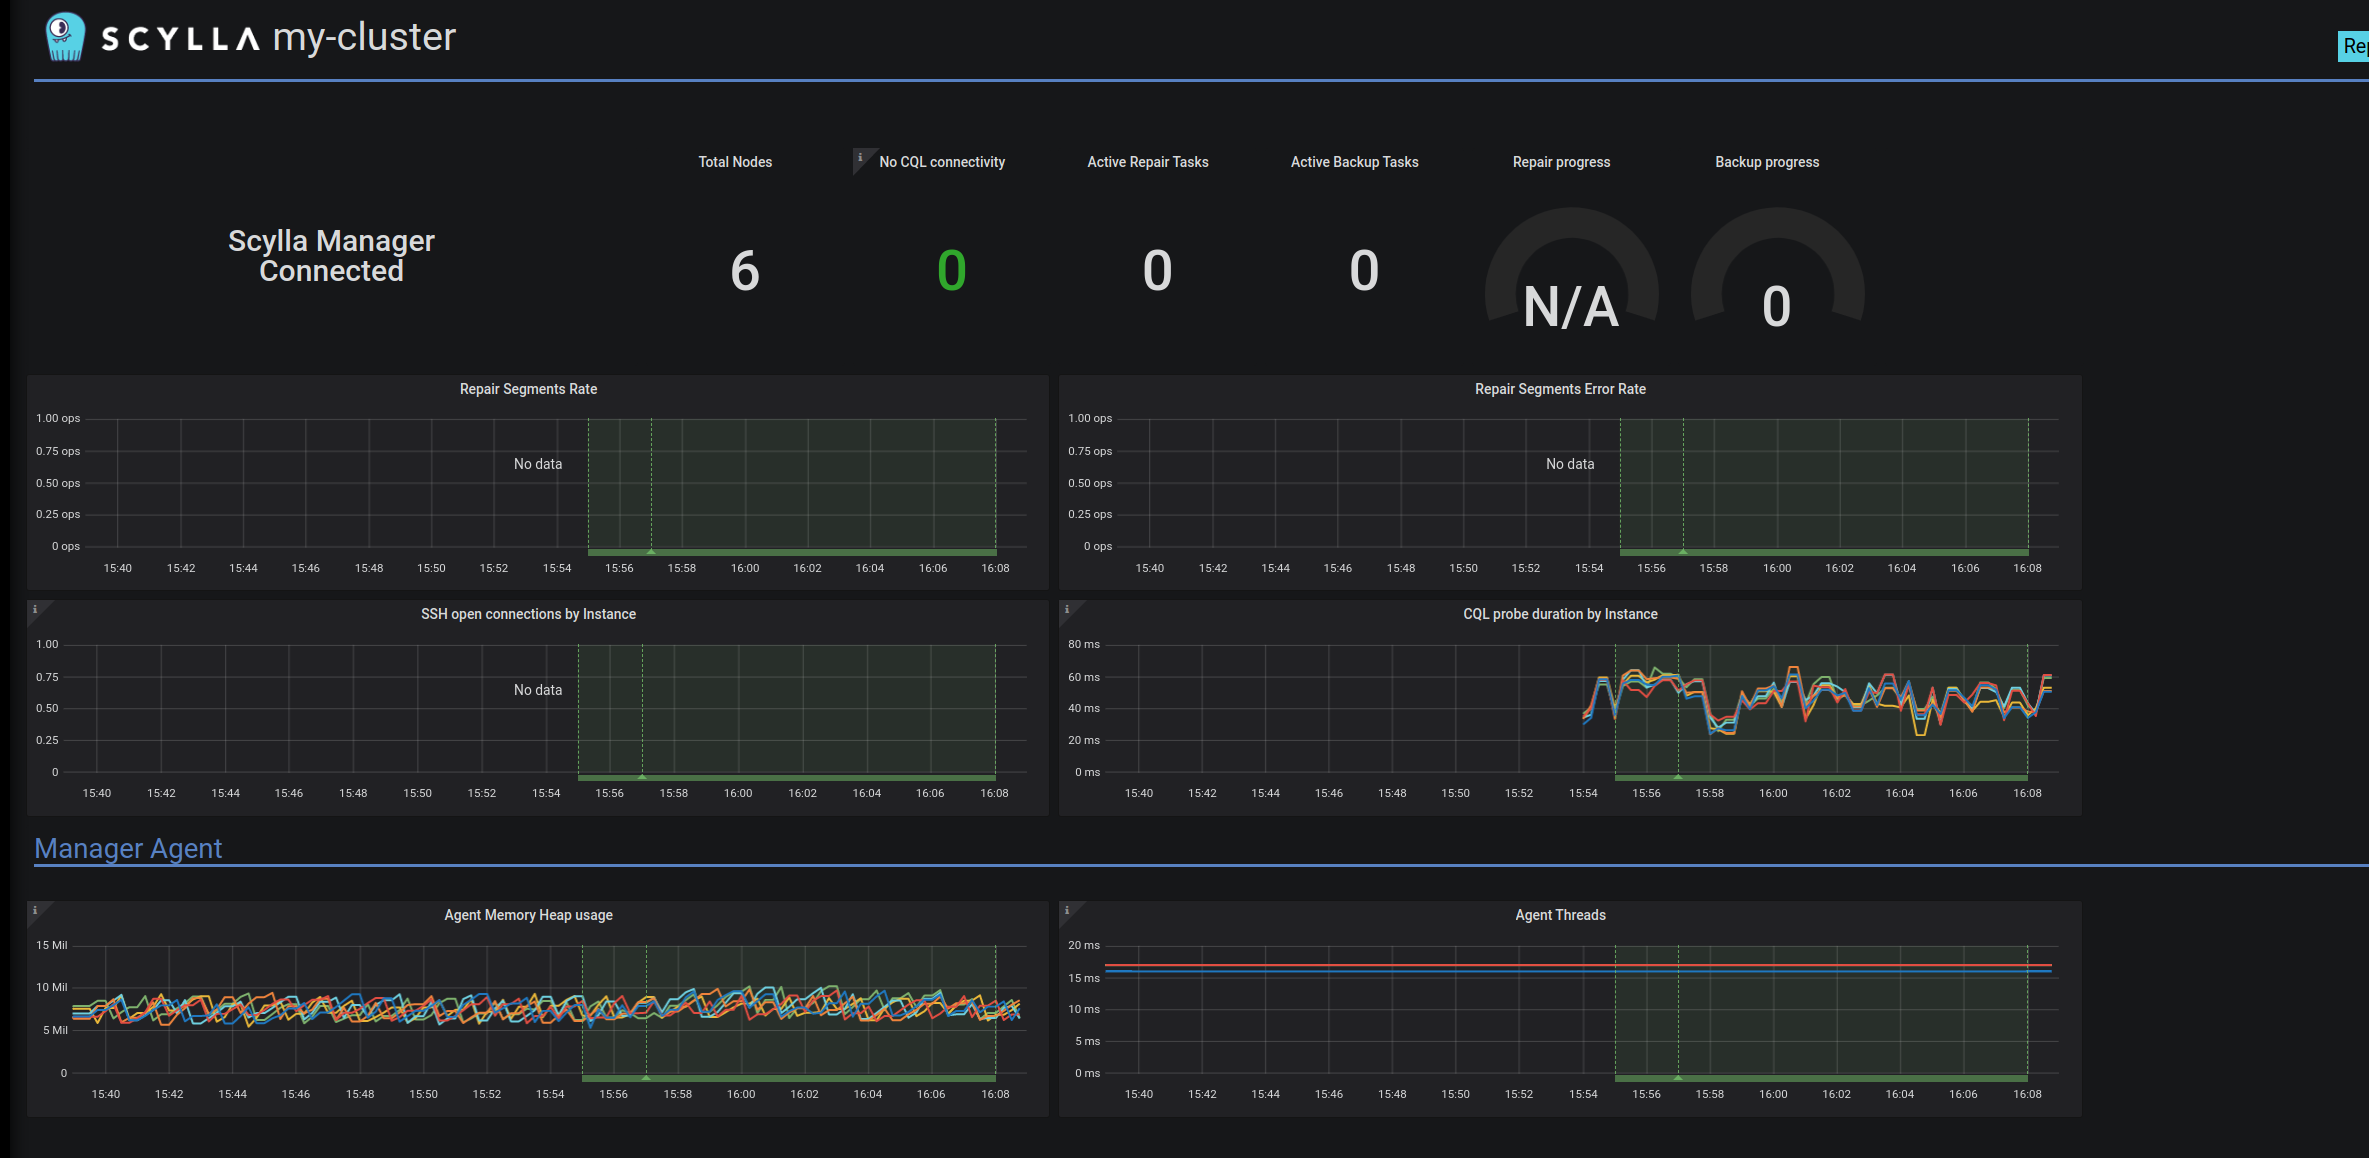The height and width of the screenshot is (1158, 2369).
Task: Open the CQL probe duration by Instance panel menu
Action: pyautogui.click(x=1559, y=613)
